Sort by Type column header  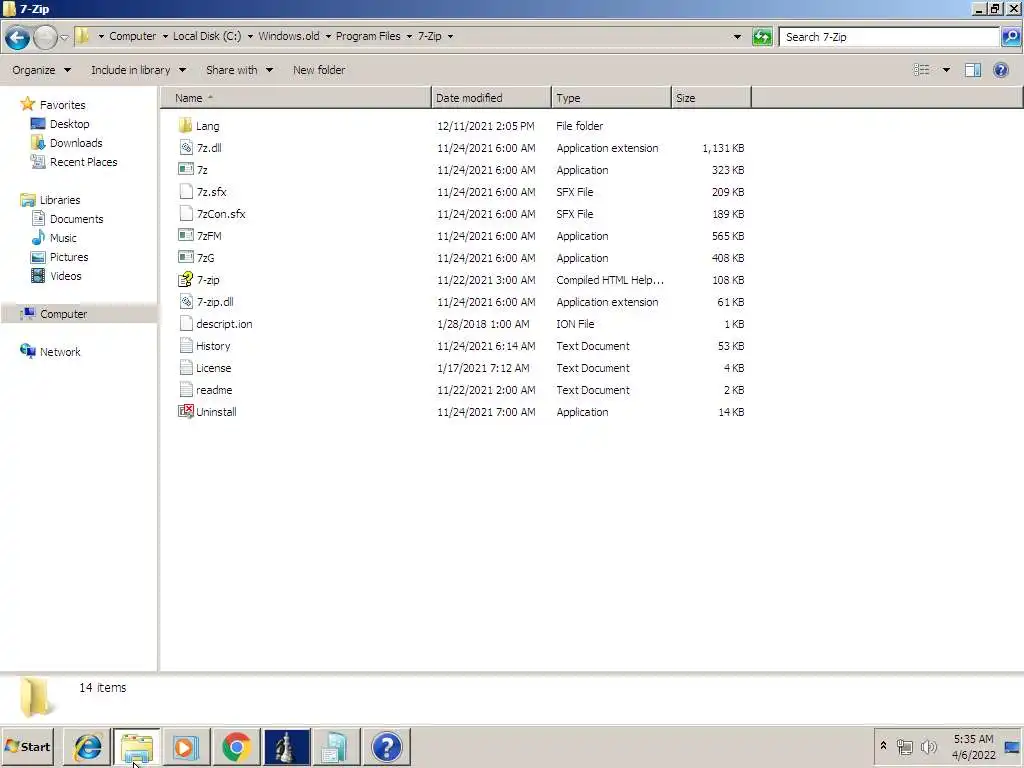tap(611, 98)
